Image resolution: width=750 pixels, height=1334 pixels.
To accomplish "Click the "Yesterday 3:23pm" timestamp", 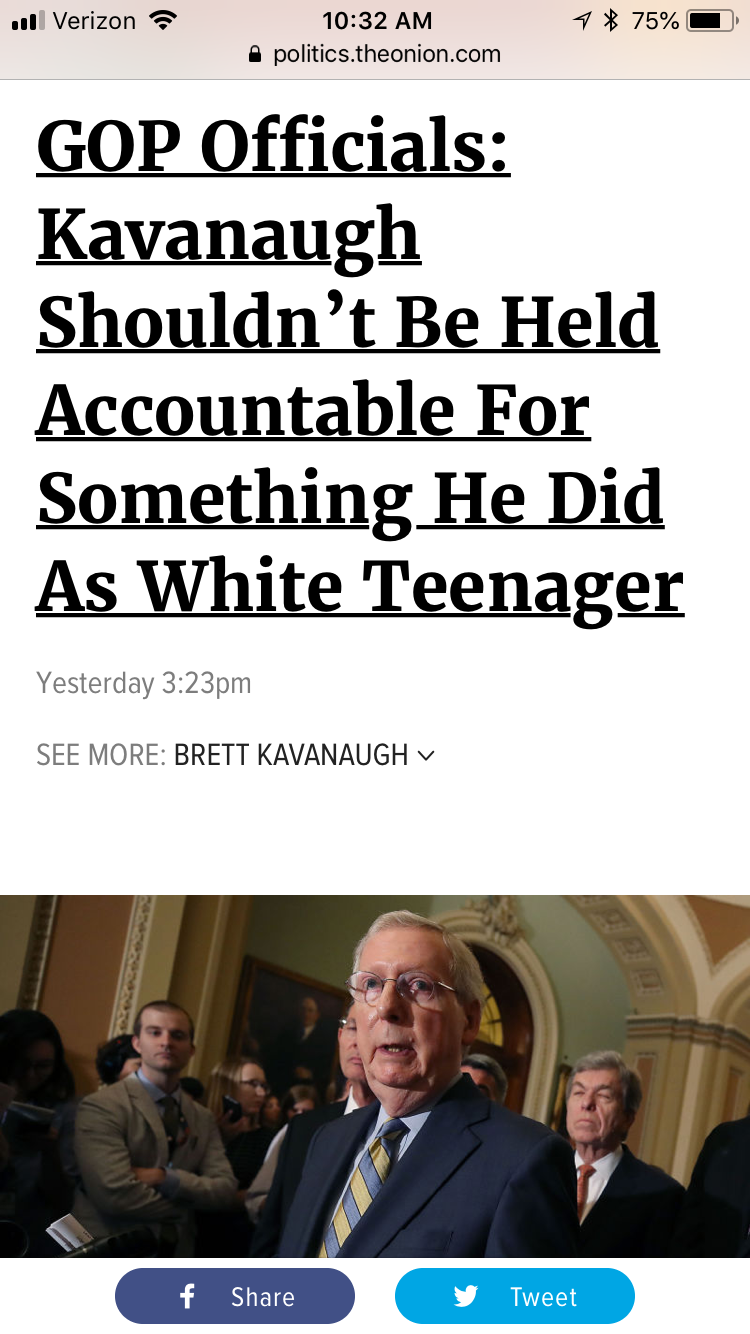I will [x=144, y=683].
